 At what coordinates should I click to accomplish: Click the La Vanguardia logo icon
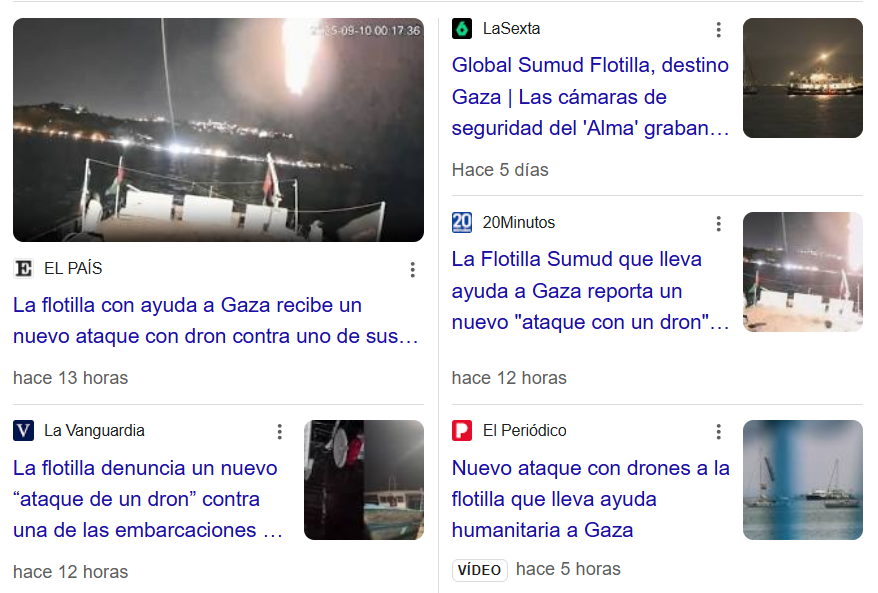click(x=24, y=431)
